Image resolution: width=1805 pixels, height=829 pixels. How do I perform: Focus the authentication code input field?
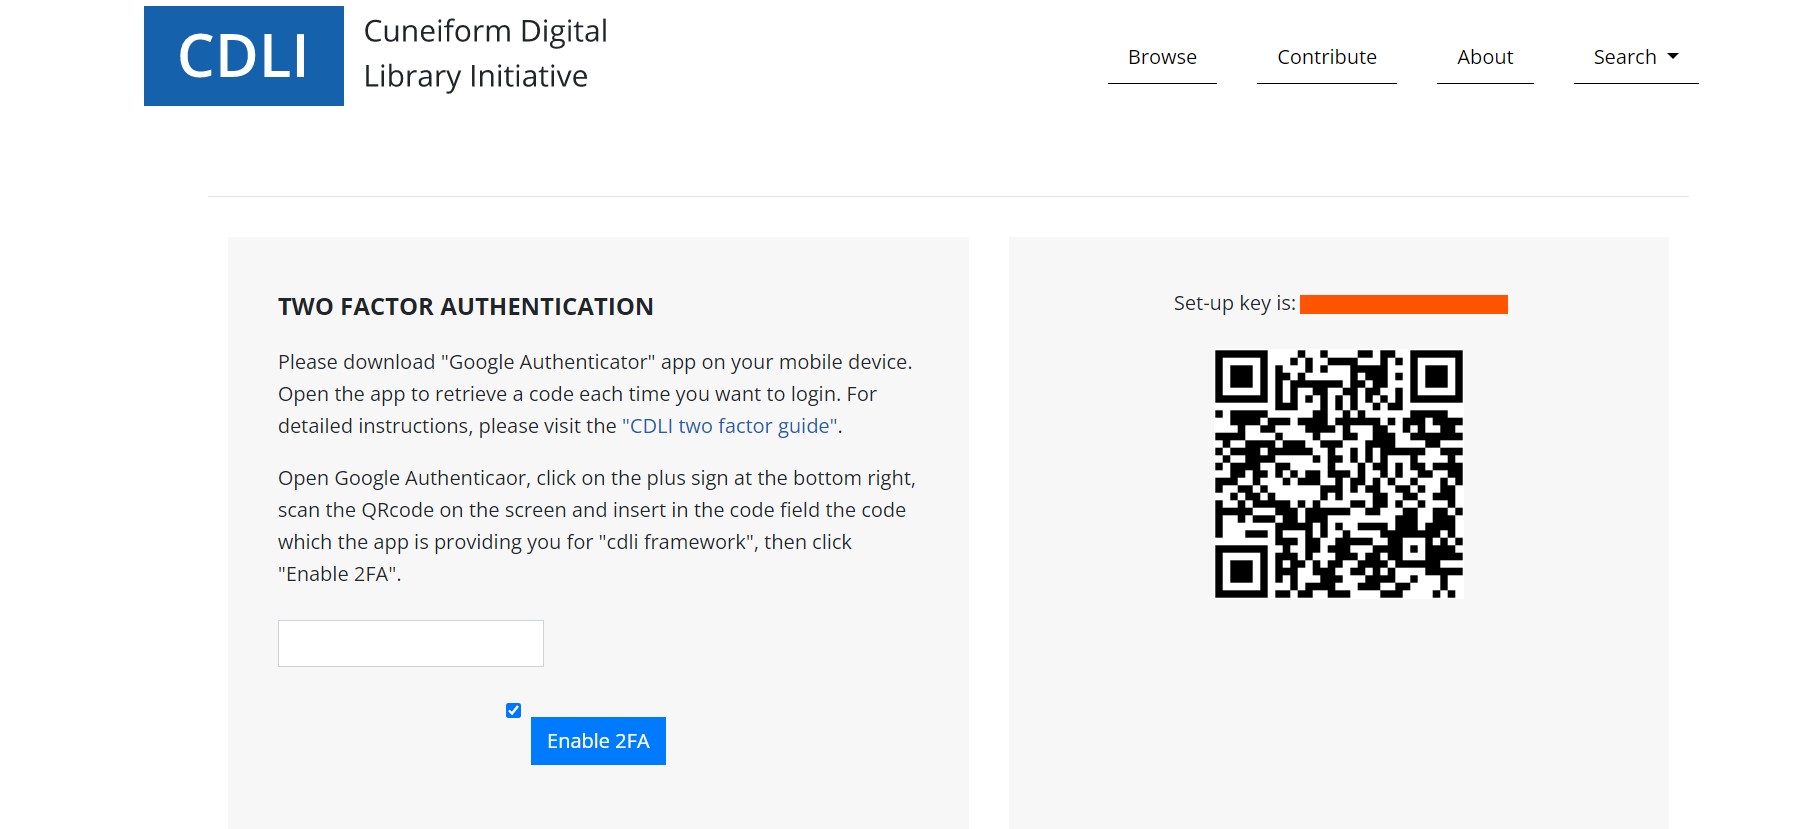(x=411, y=643)
